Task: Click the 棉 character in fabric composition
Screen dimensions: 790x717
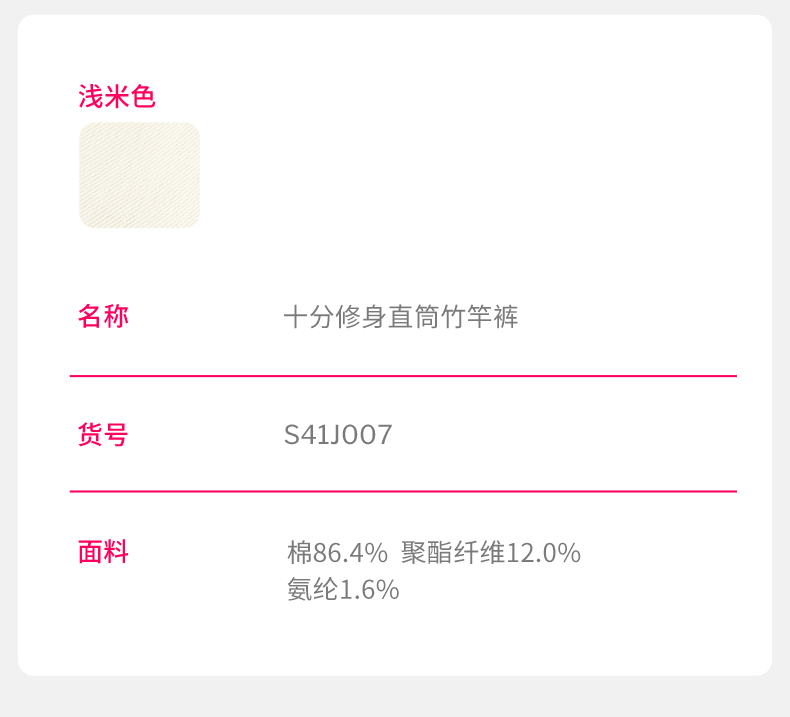Action: click(300, 553)
